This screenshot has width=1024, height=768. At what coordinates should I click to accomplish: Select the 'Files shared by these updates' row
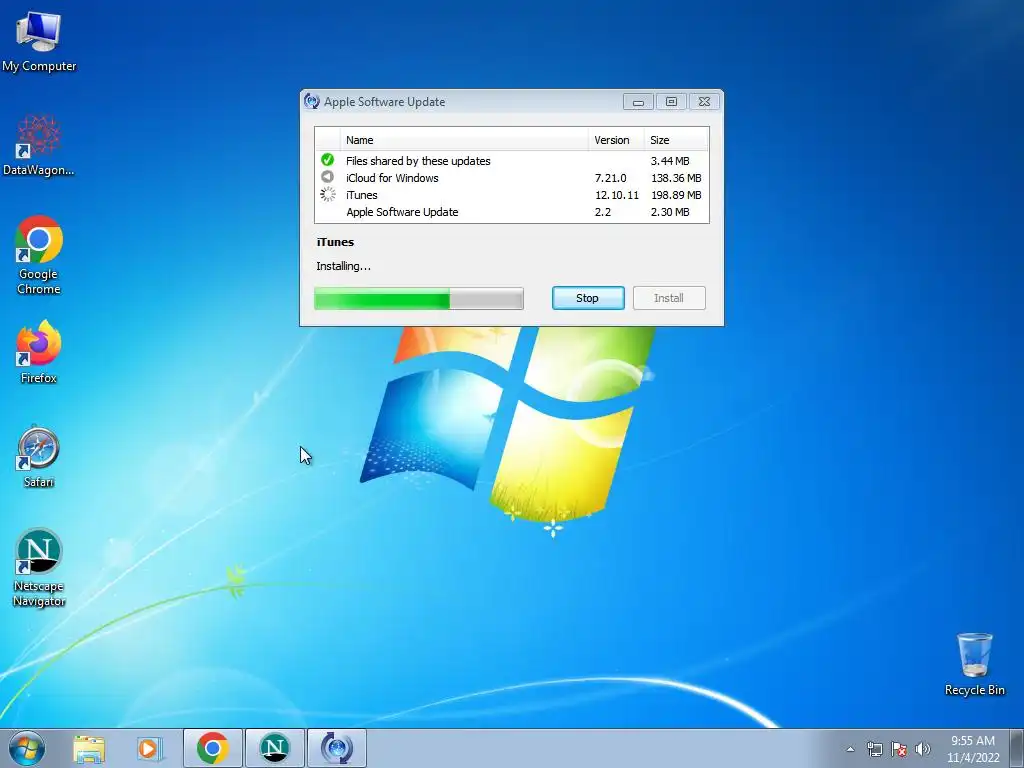[x=512, y=161]
